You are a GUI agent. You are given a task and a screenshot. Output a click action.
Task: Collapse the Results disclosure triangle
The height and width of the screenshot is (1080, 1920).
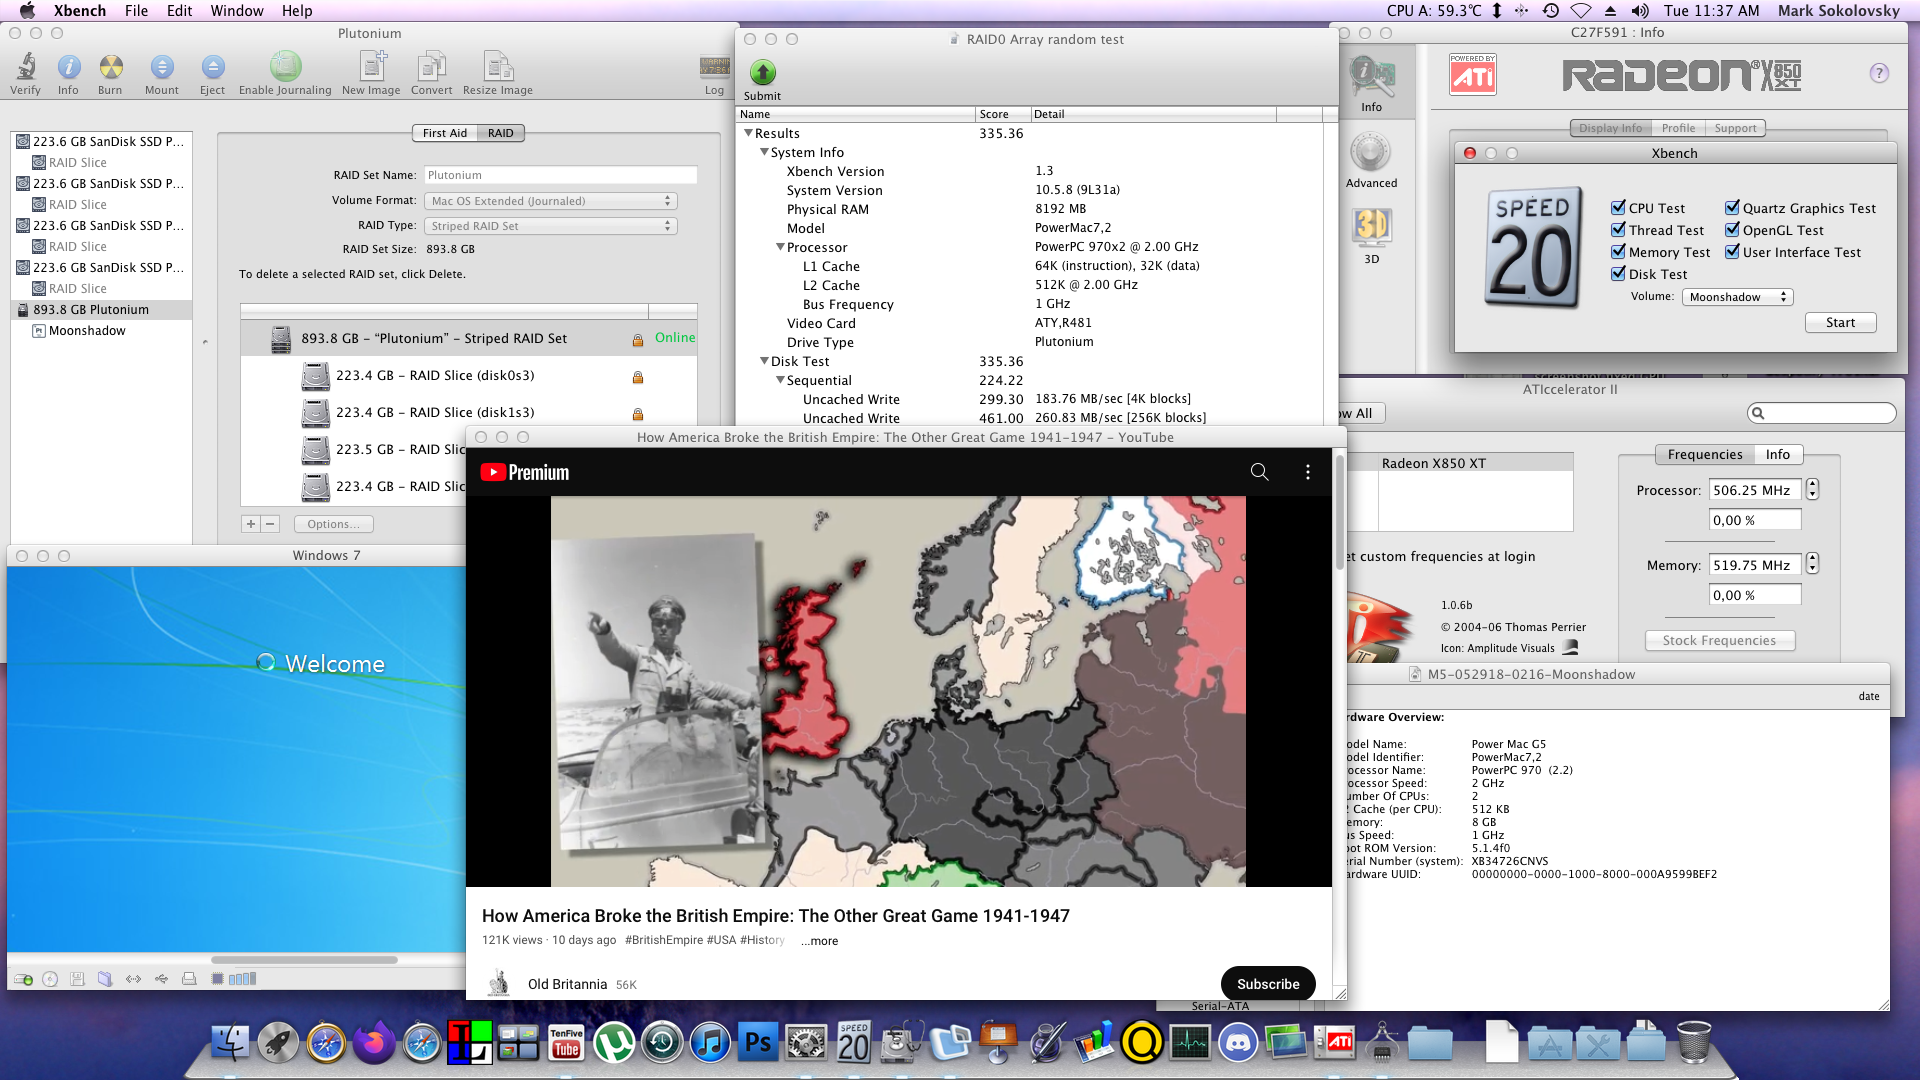tap(748, 133)
